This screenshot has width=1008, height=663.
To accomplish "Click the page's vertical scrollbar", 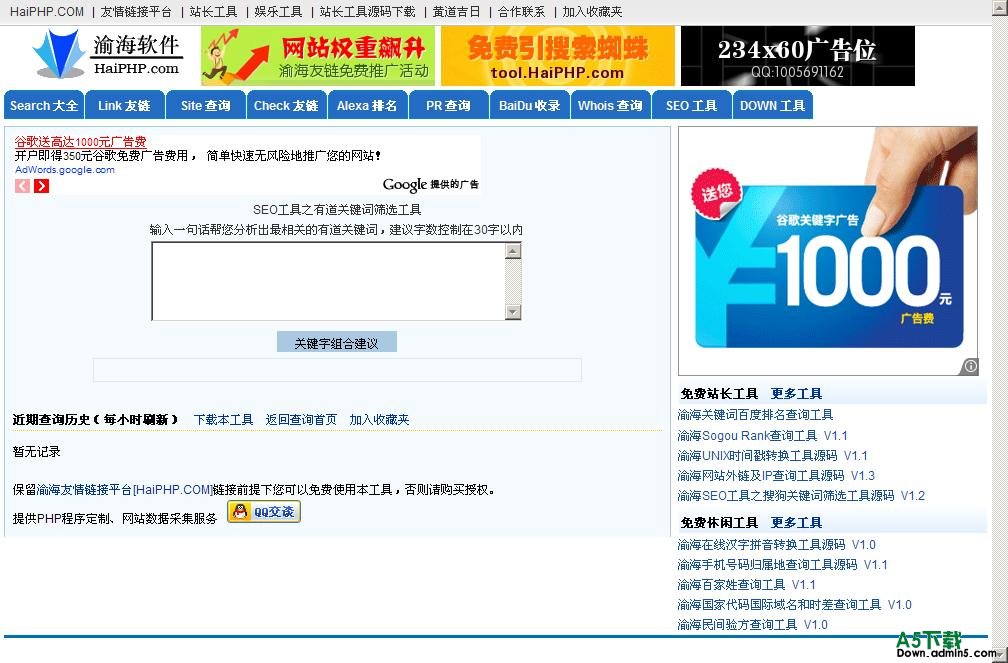I will pyautogui.click(x=1000, y=331).
